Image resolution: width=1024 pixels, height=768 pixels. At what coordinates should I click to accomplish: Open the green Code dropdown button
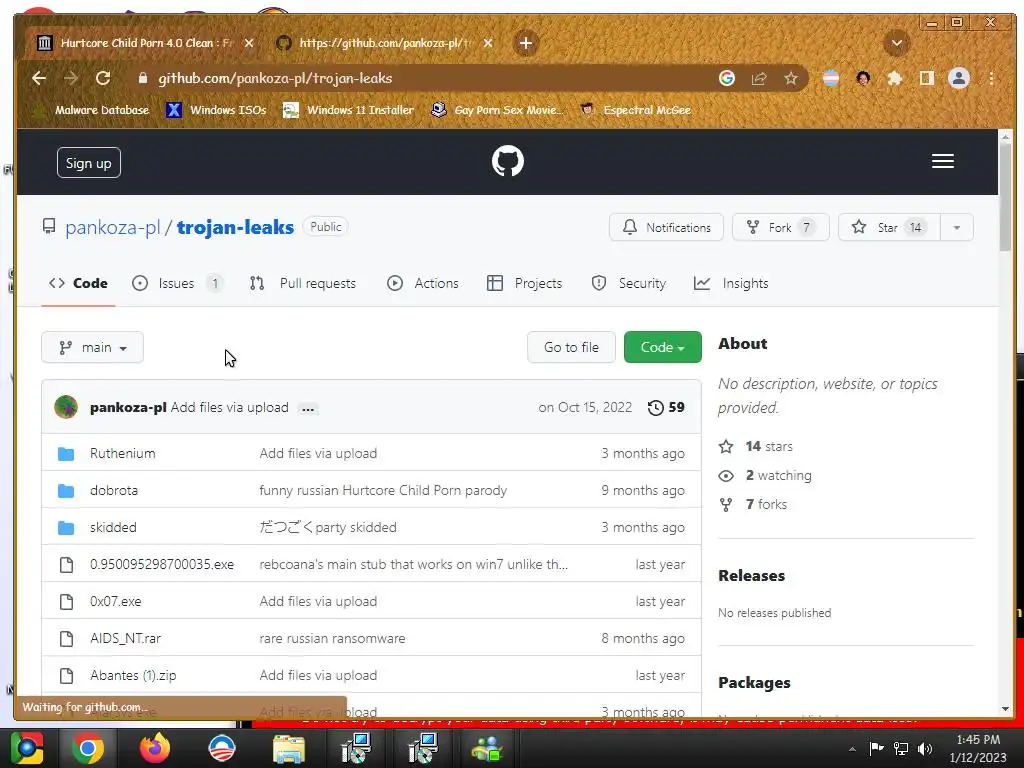coord(662,347)
